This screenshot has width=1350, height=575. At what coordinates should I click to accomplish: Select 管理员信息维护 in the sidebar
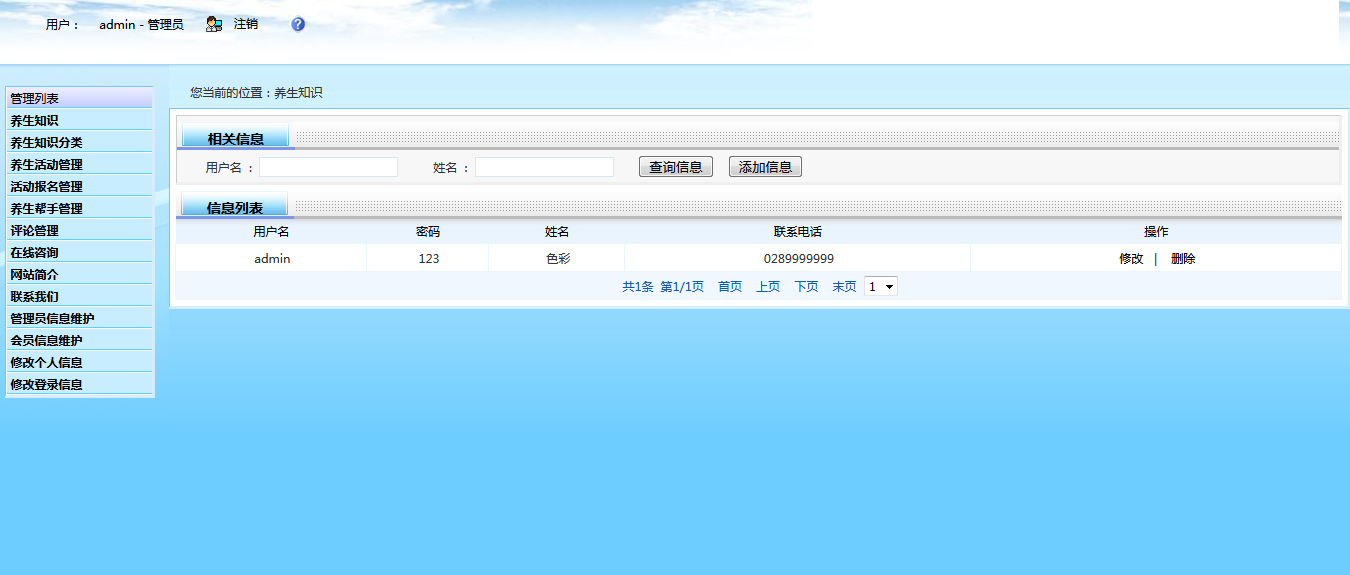[79, 318]
